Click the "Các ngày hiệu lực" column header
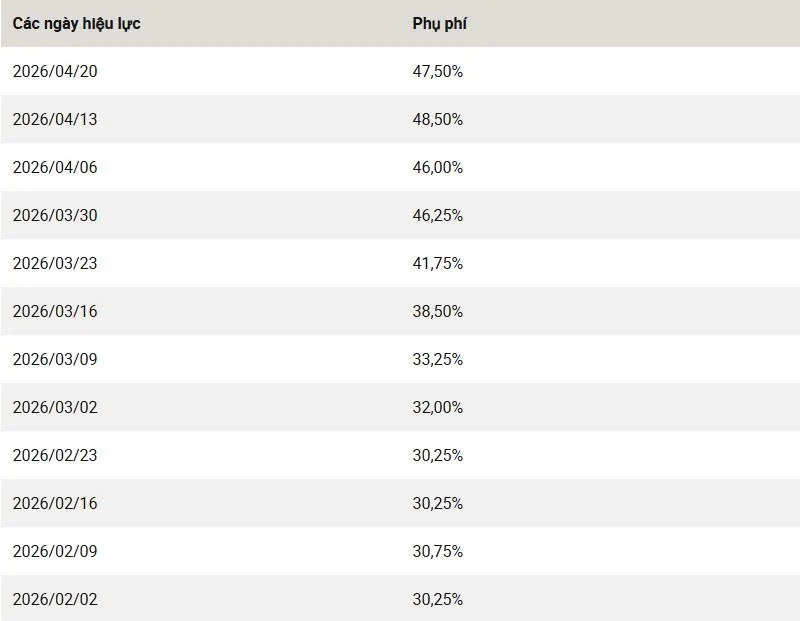Image resolution: width=800 pixels, height=621 pixels. pyautogui.click(x=76, y=23)
